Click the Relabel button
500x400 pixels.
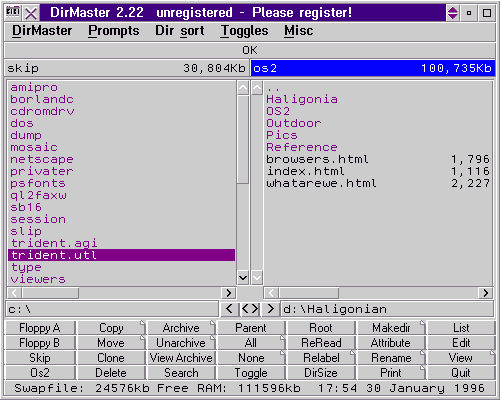pyautogui.click(x=321, y=358)
